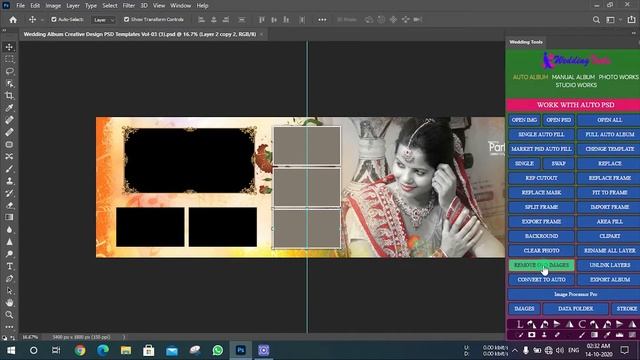
Task: Align right edges in options bar
Action: tap(226, 20)
